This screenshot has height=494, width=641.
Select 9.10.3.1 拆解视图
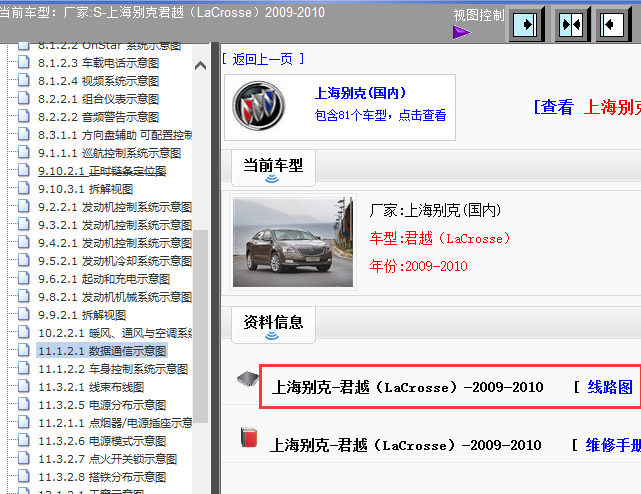coord(85,189)
